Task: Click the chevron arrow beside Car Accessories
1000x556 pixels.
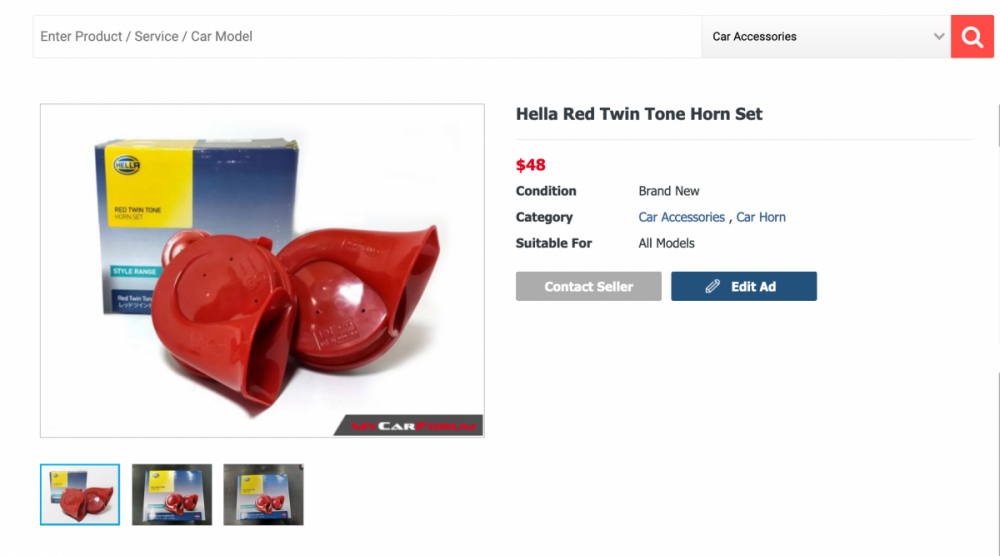Action: pyautogui.click(x=939, y=37)
